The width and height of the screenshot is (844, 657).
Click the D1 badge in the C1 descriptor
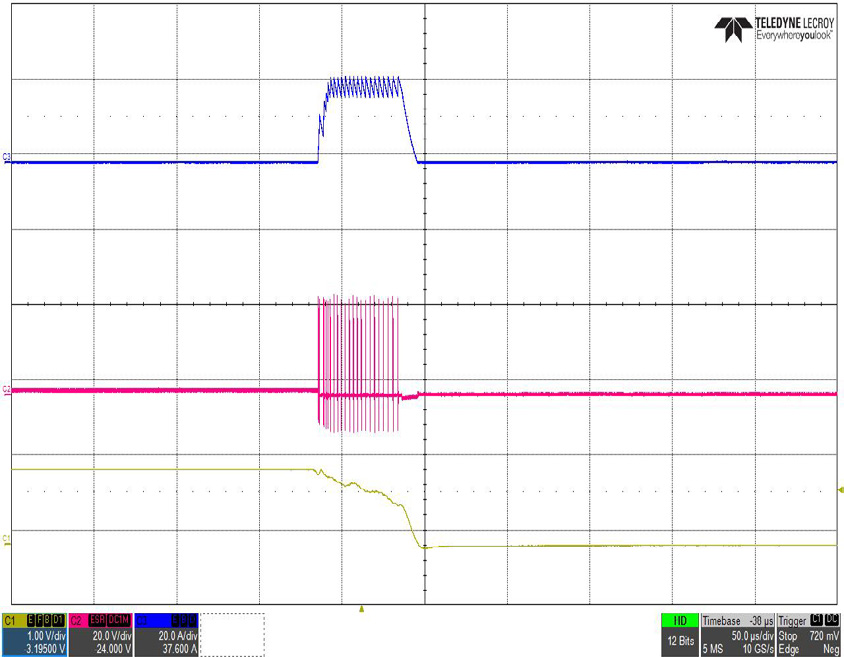pyautogui.click(x=57, y=621)
